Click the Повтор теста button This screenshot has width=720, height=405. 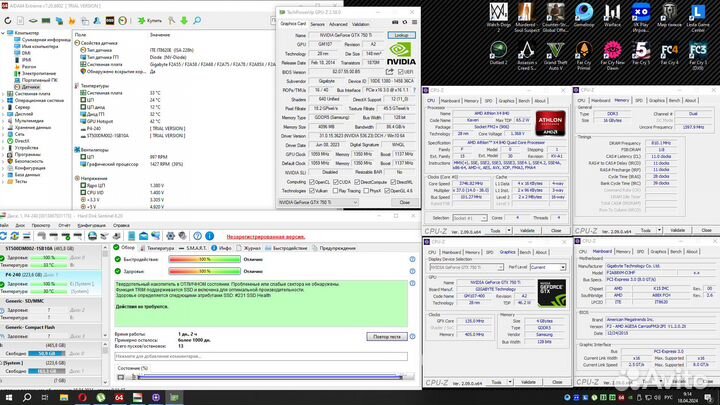coord(387,337)
